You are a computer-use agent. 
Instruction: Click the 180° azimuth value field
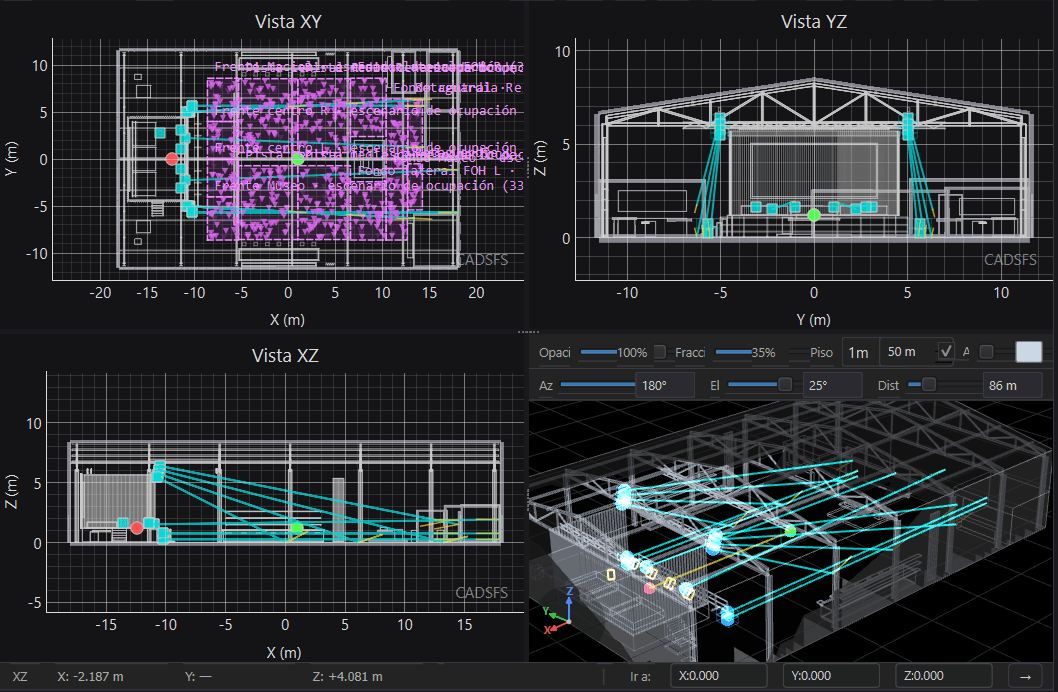665,385
